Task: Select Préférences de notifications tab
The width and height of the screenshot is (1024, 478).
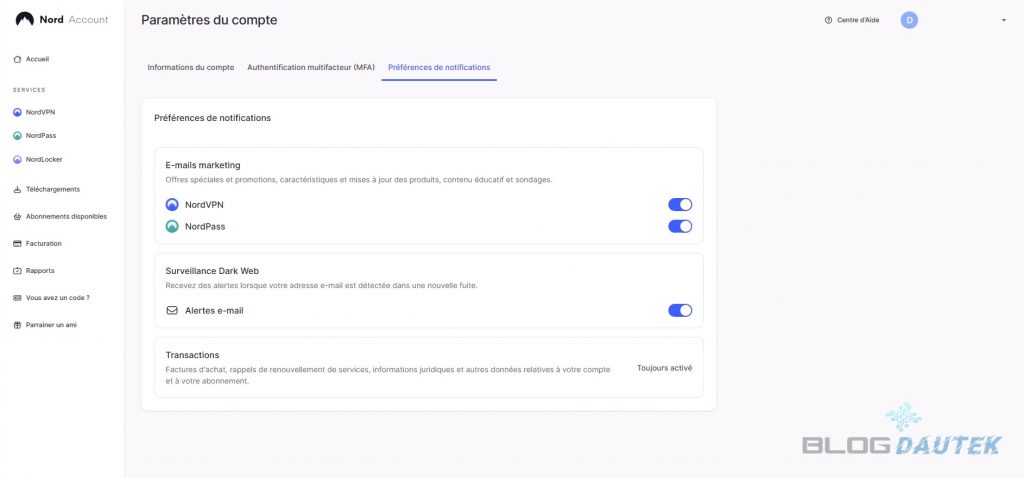Action: pos(439,67)
